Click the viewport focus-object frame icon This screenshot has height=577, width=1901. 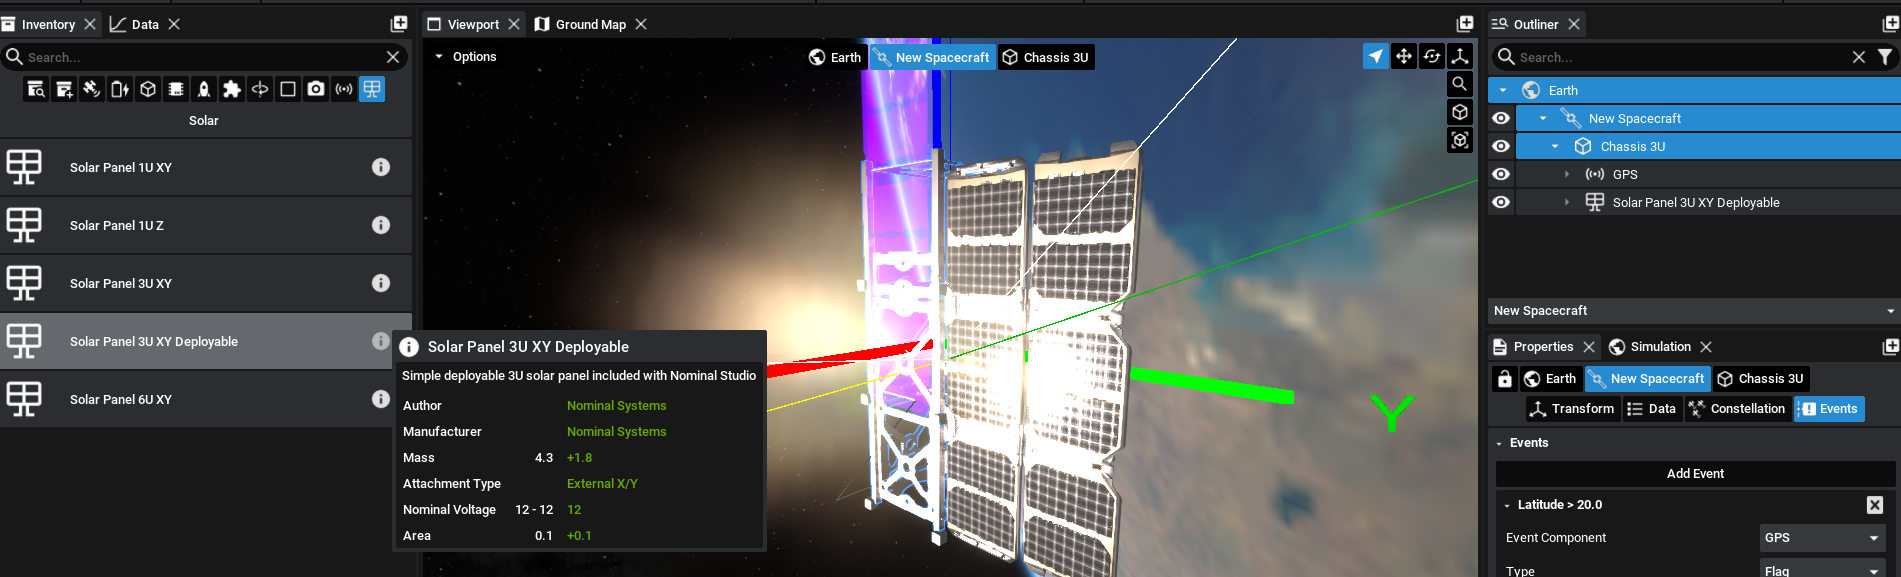pos(1460,140)
